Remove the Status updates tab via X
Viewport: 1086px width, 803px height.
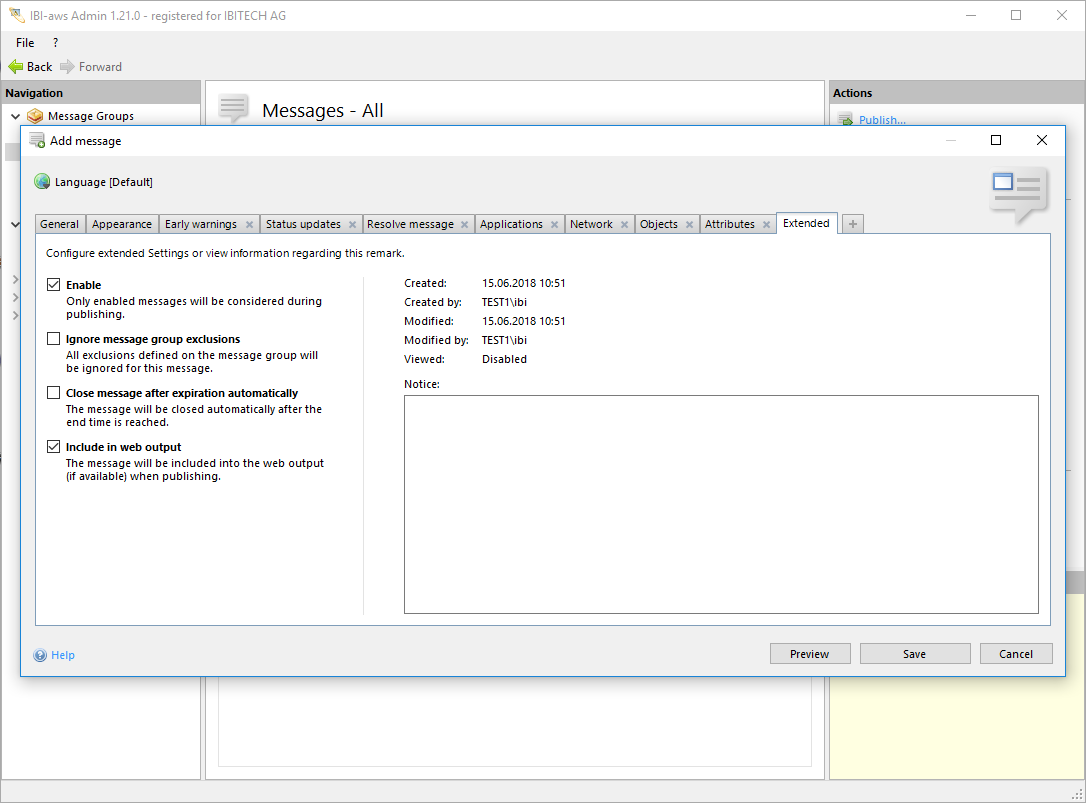pyautogui.click(x=352, y=225)
